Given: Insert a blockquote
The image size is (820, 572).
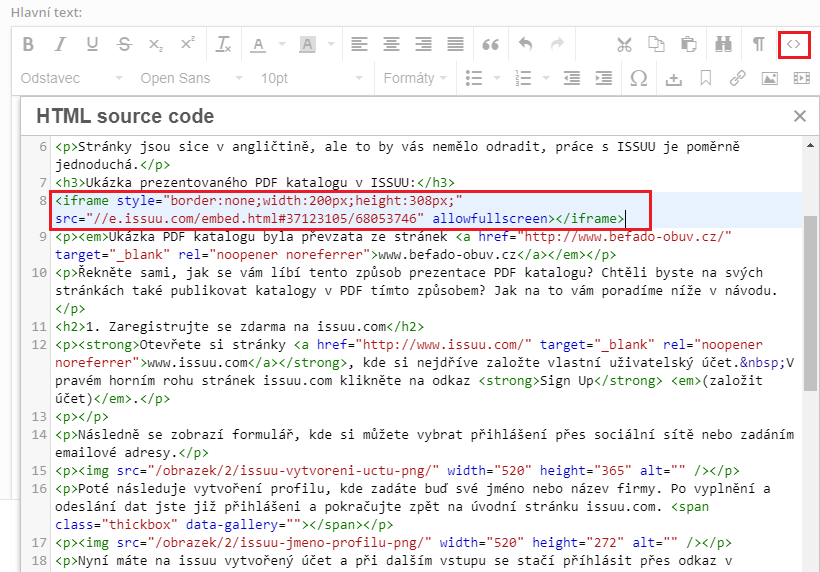Looking at the screenshot, I should click(x=490, y=45).
